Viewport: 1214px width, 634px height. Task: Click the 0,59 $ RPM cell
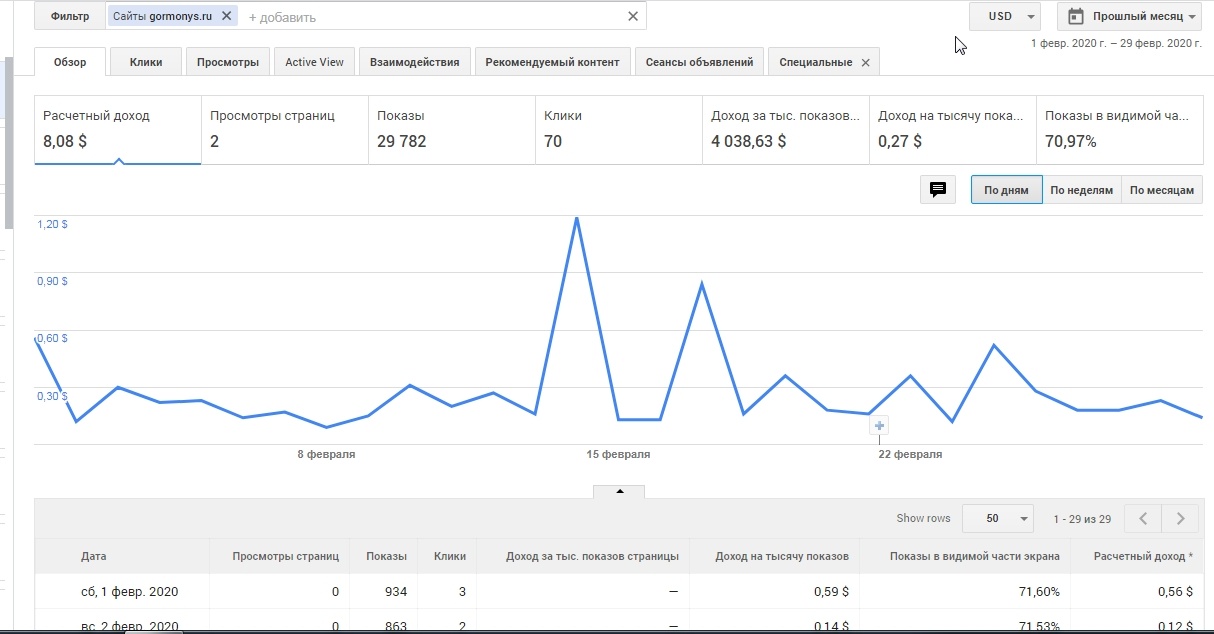[x=830, y=592]
